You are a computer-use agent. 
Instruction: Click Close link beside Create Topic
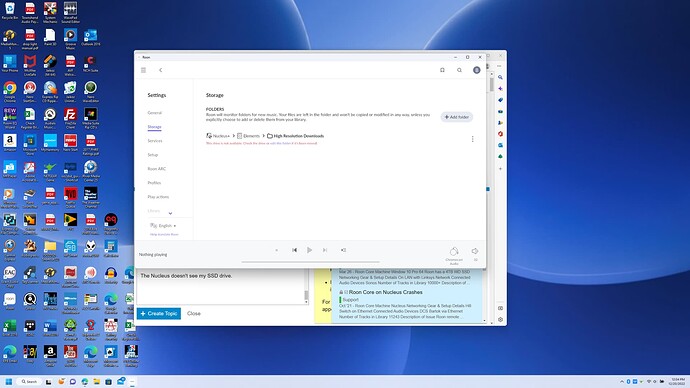click(x=194, y=314)
